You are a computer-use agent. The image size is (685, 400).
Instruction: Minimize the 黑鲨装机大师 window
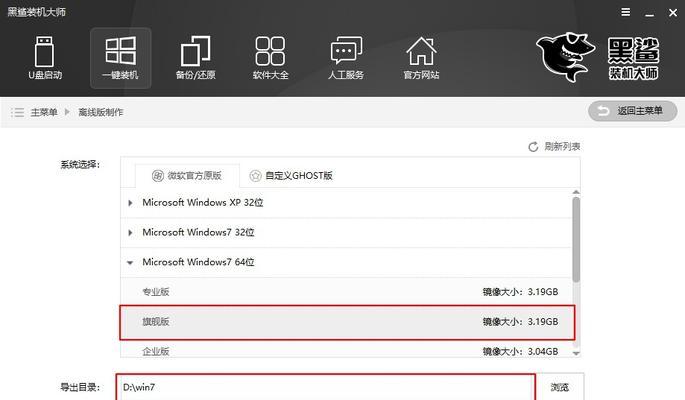650,13
